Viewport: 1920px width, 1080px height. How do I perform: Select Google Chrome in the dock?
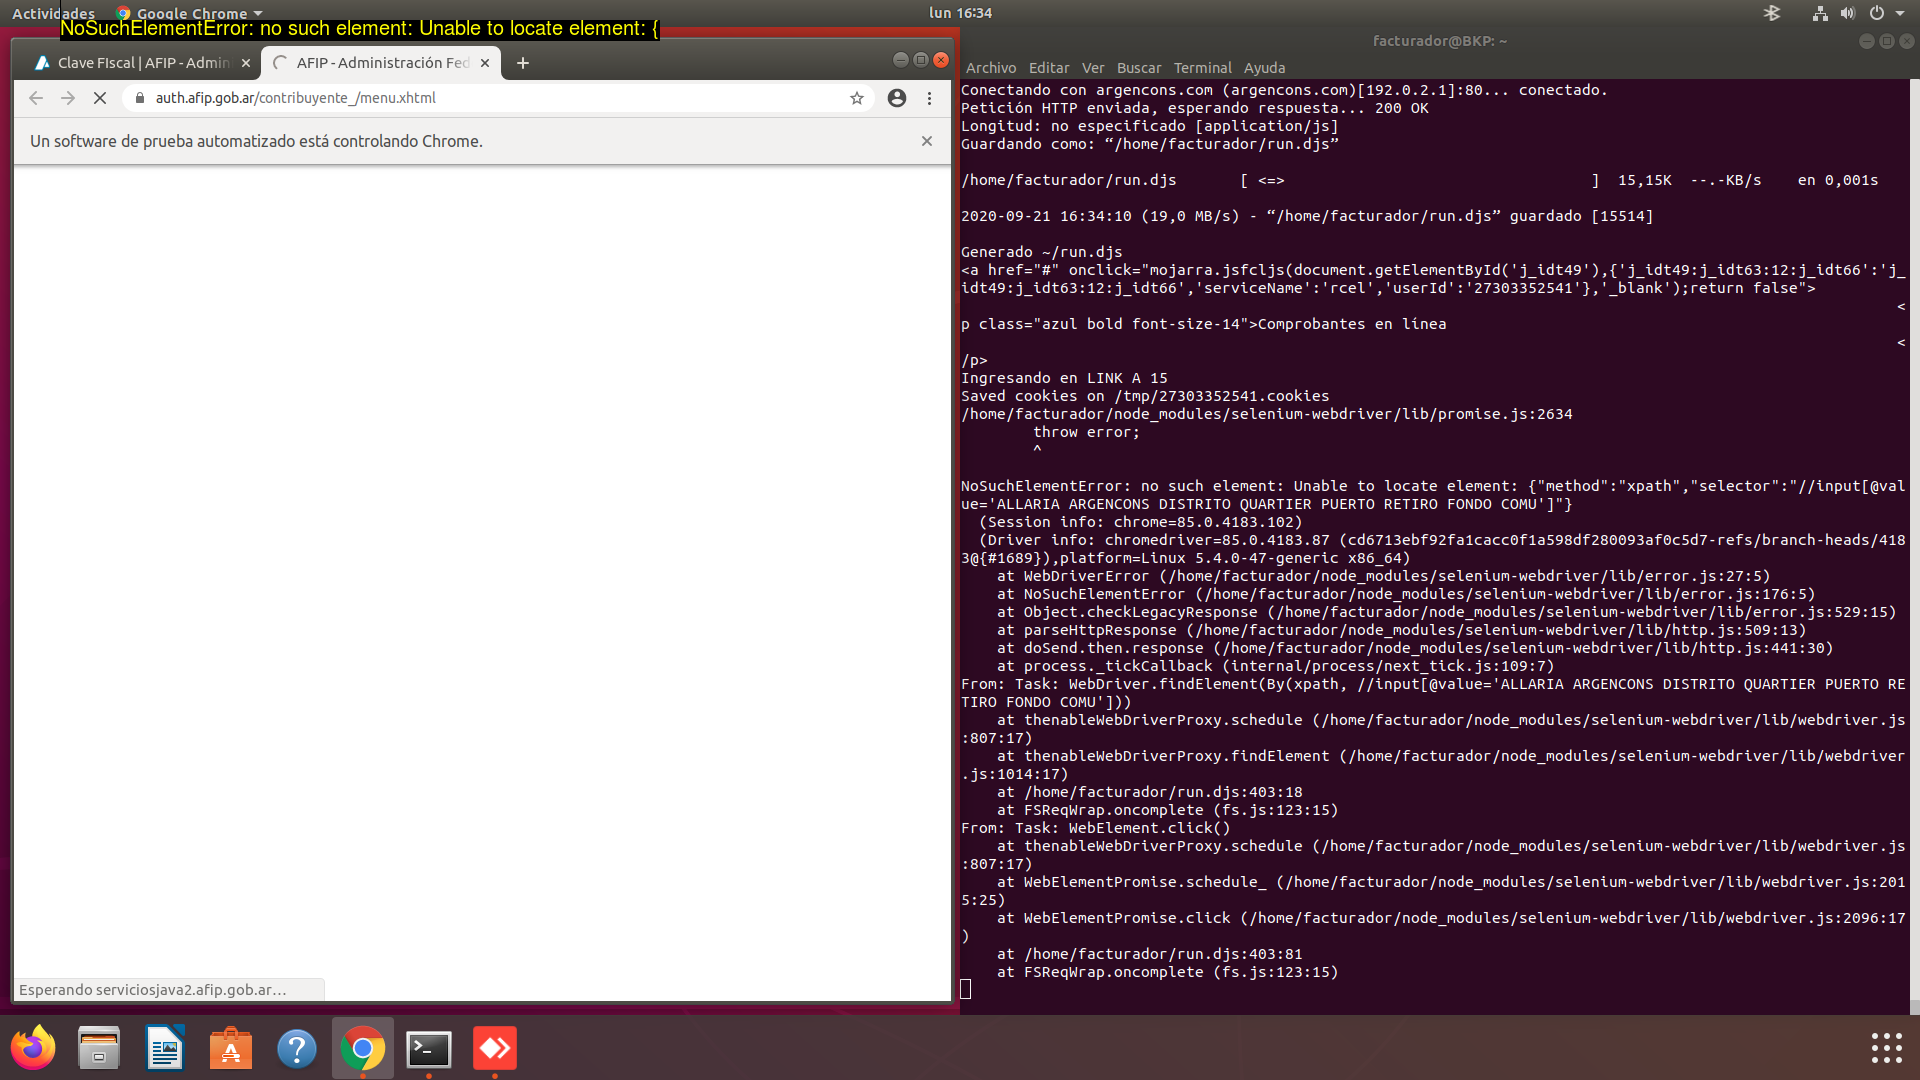pyautogui.click(x=363, y=1048)
